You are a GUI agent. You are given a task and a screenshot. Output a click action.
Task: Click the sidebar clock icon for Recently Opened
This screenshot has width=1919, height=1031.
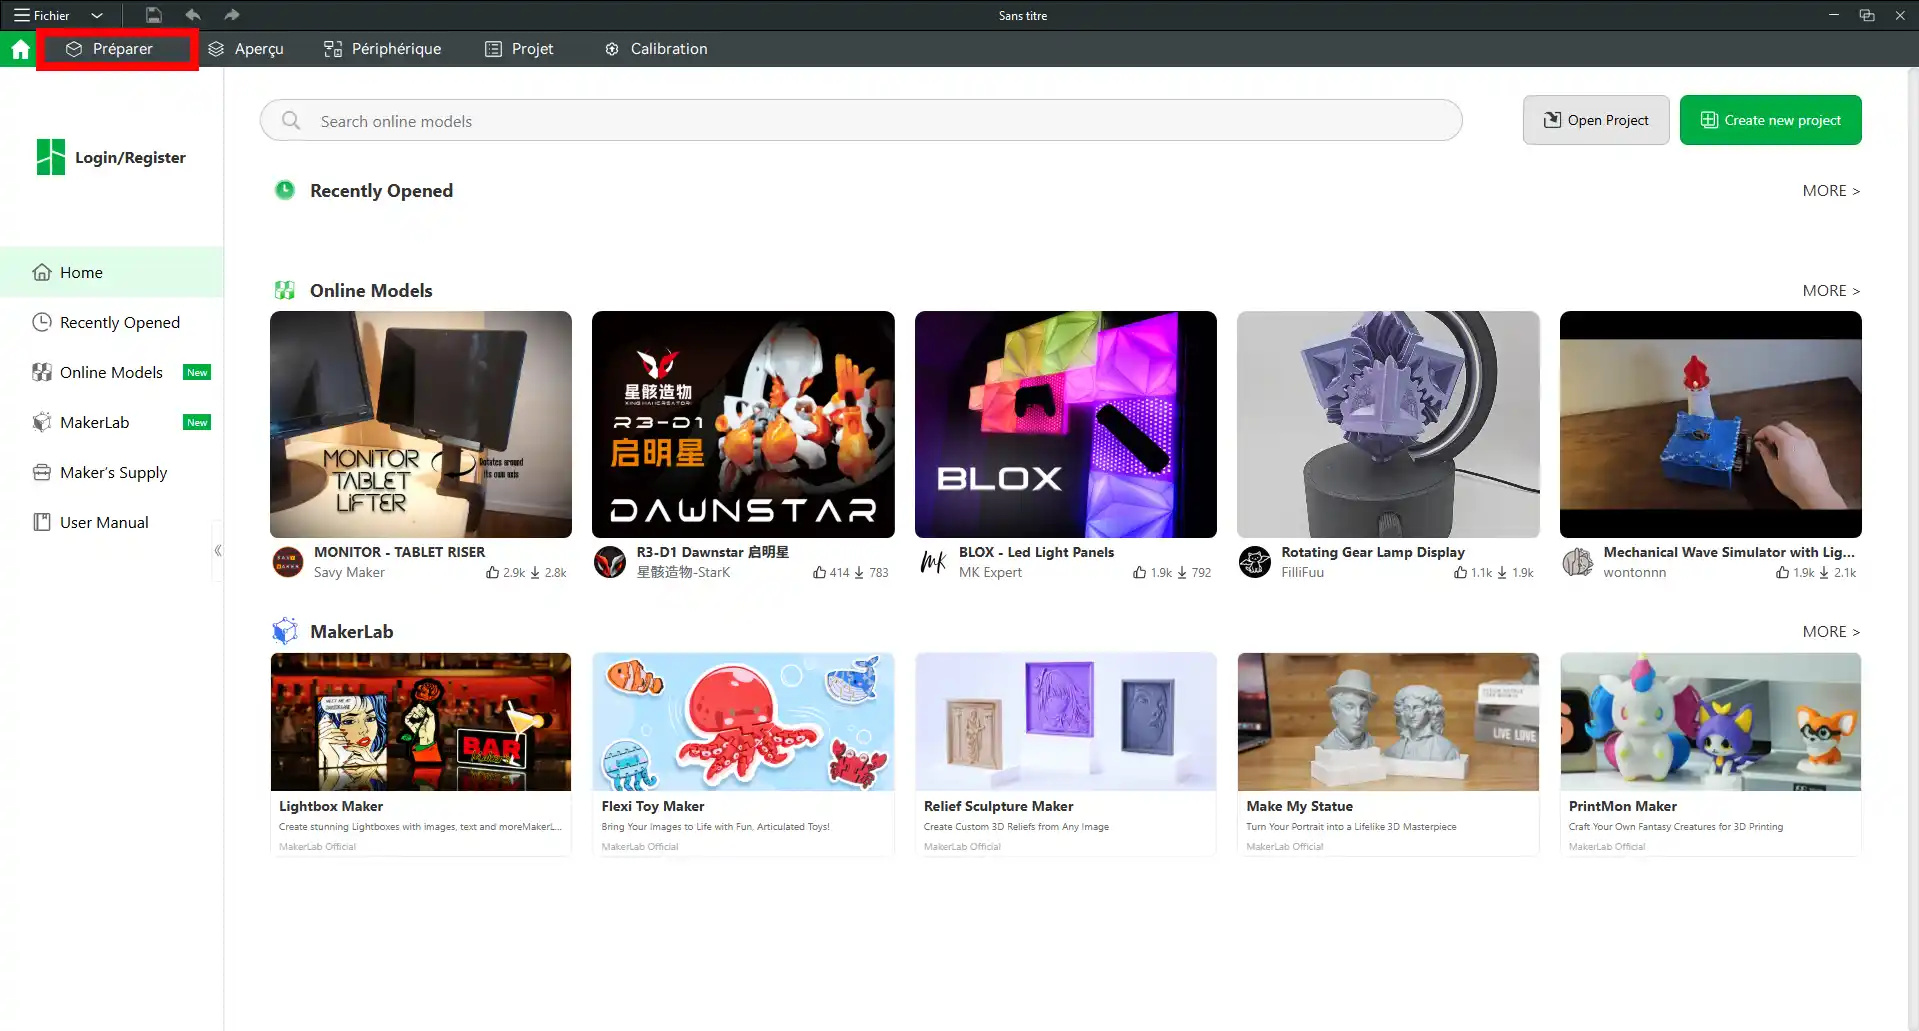42,322
